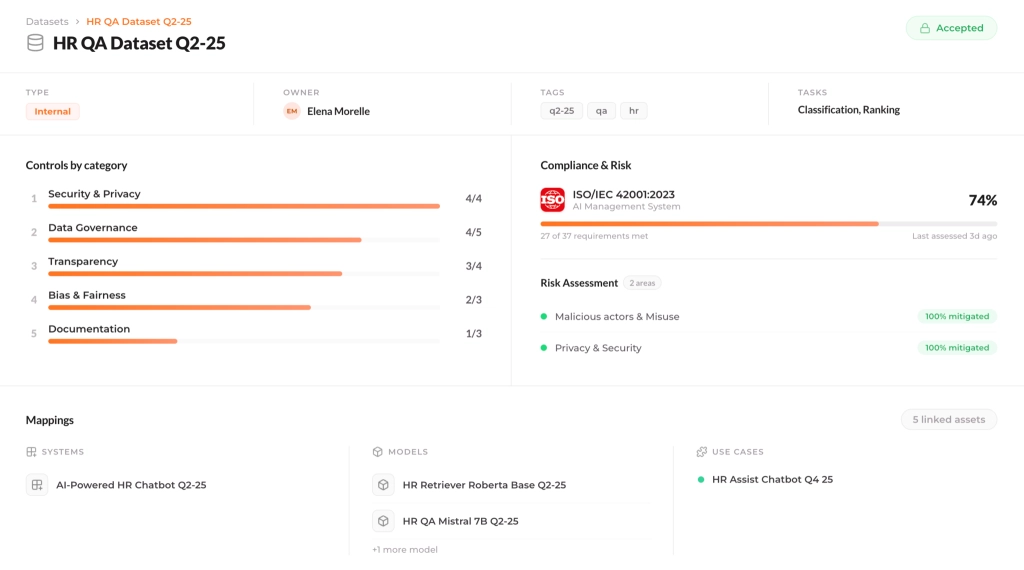Expand the '+1 more model' list

[404, 549]
